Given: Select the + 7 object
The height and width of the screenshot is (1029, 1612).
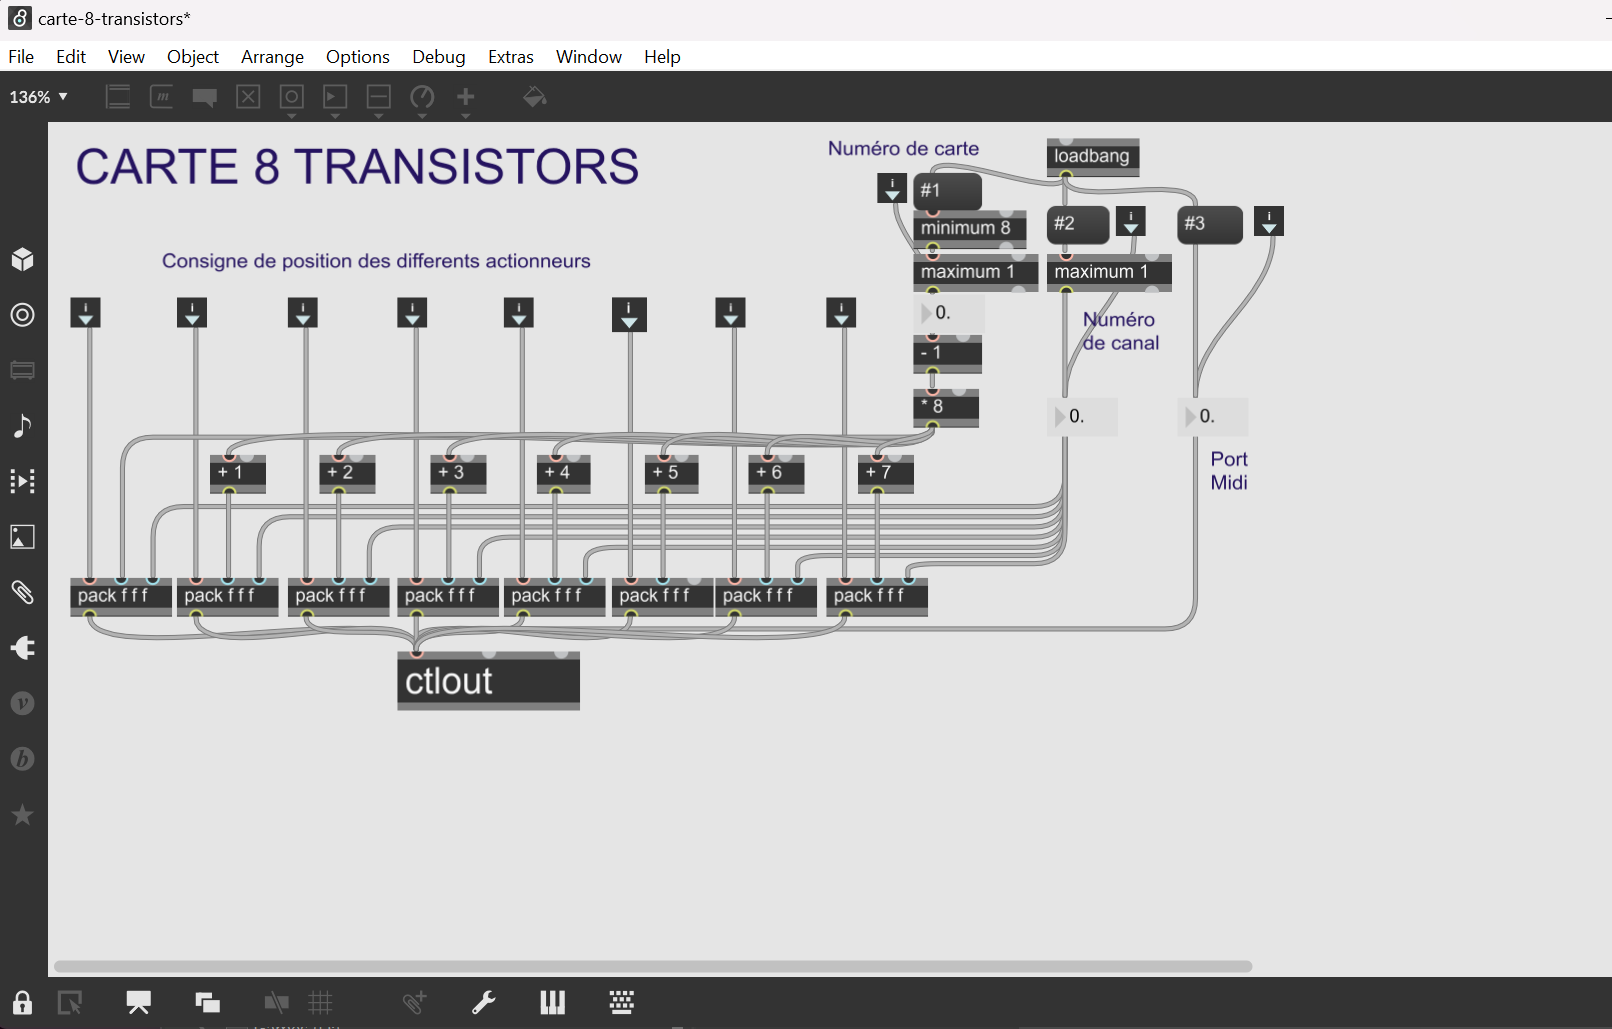Looking at the screenshot, I should pos(886,473).
